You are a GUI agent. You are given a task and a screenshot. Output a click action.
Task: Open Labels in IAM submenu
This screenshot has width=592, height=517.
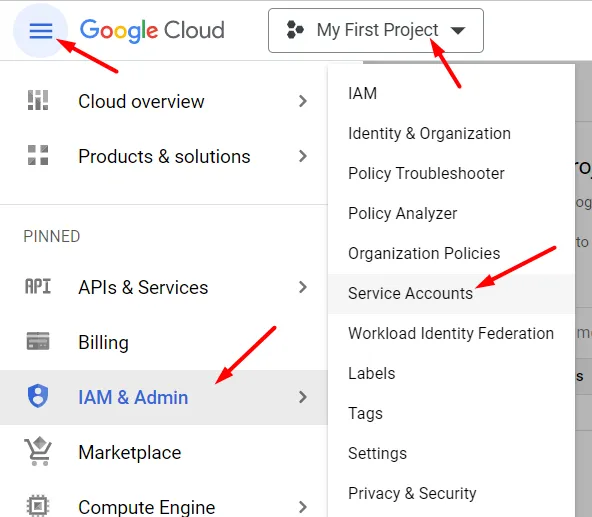pos(451,373)
